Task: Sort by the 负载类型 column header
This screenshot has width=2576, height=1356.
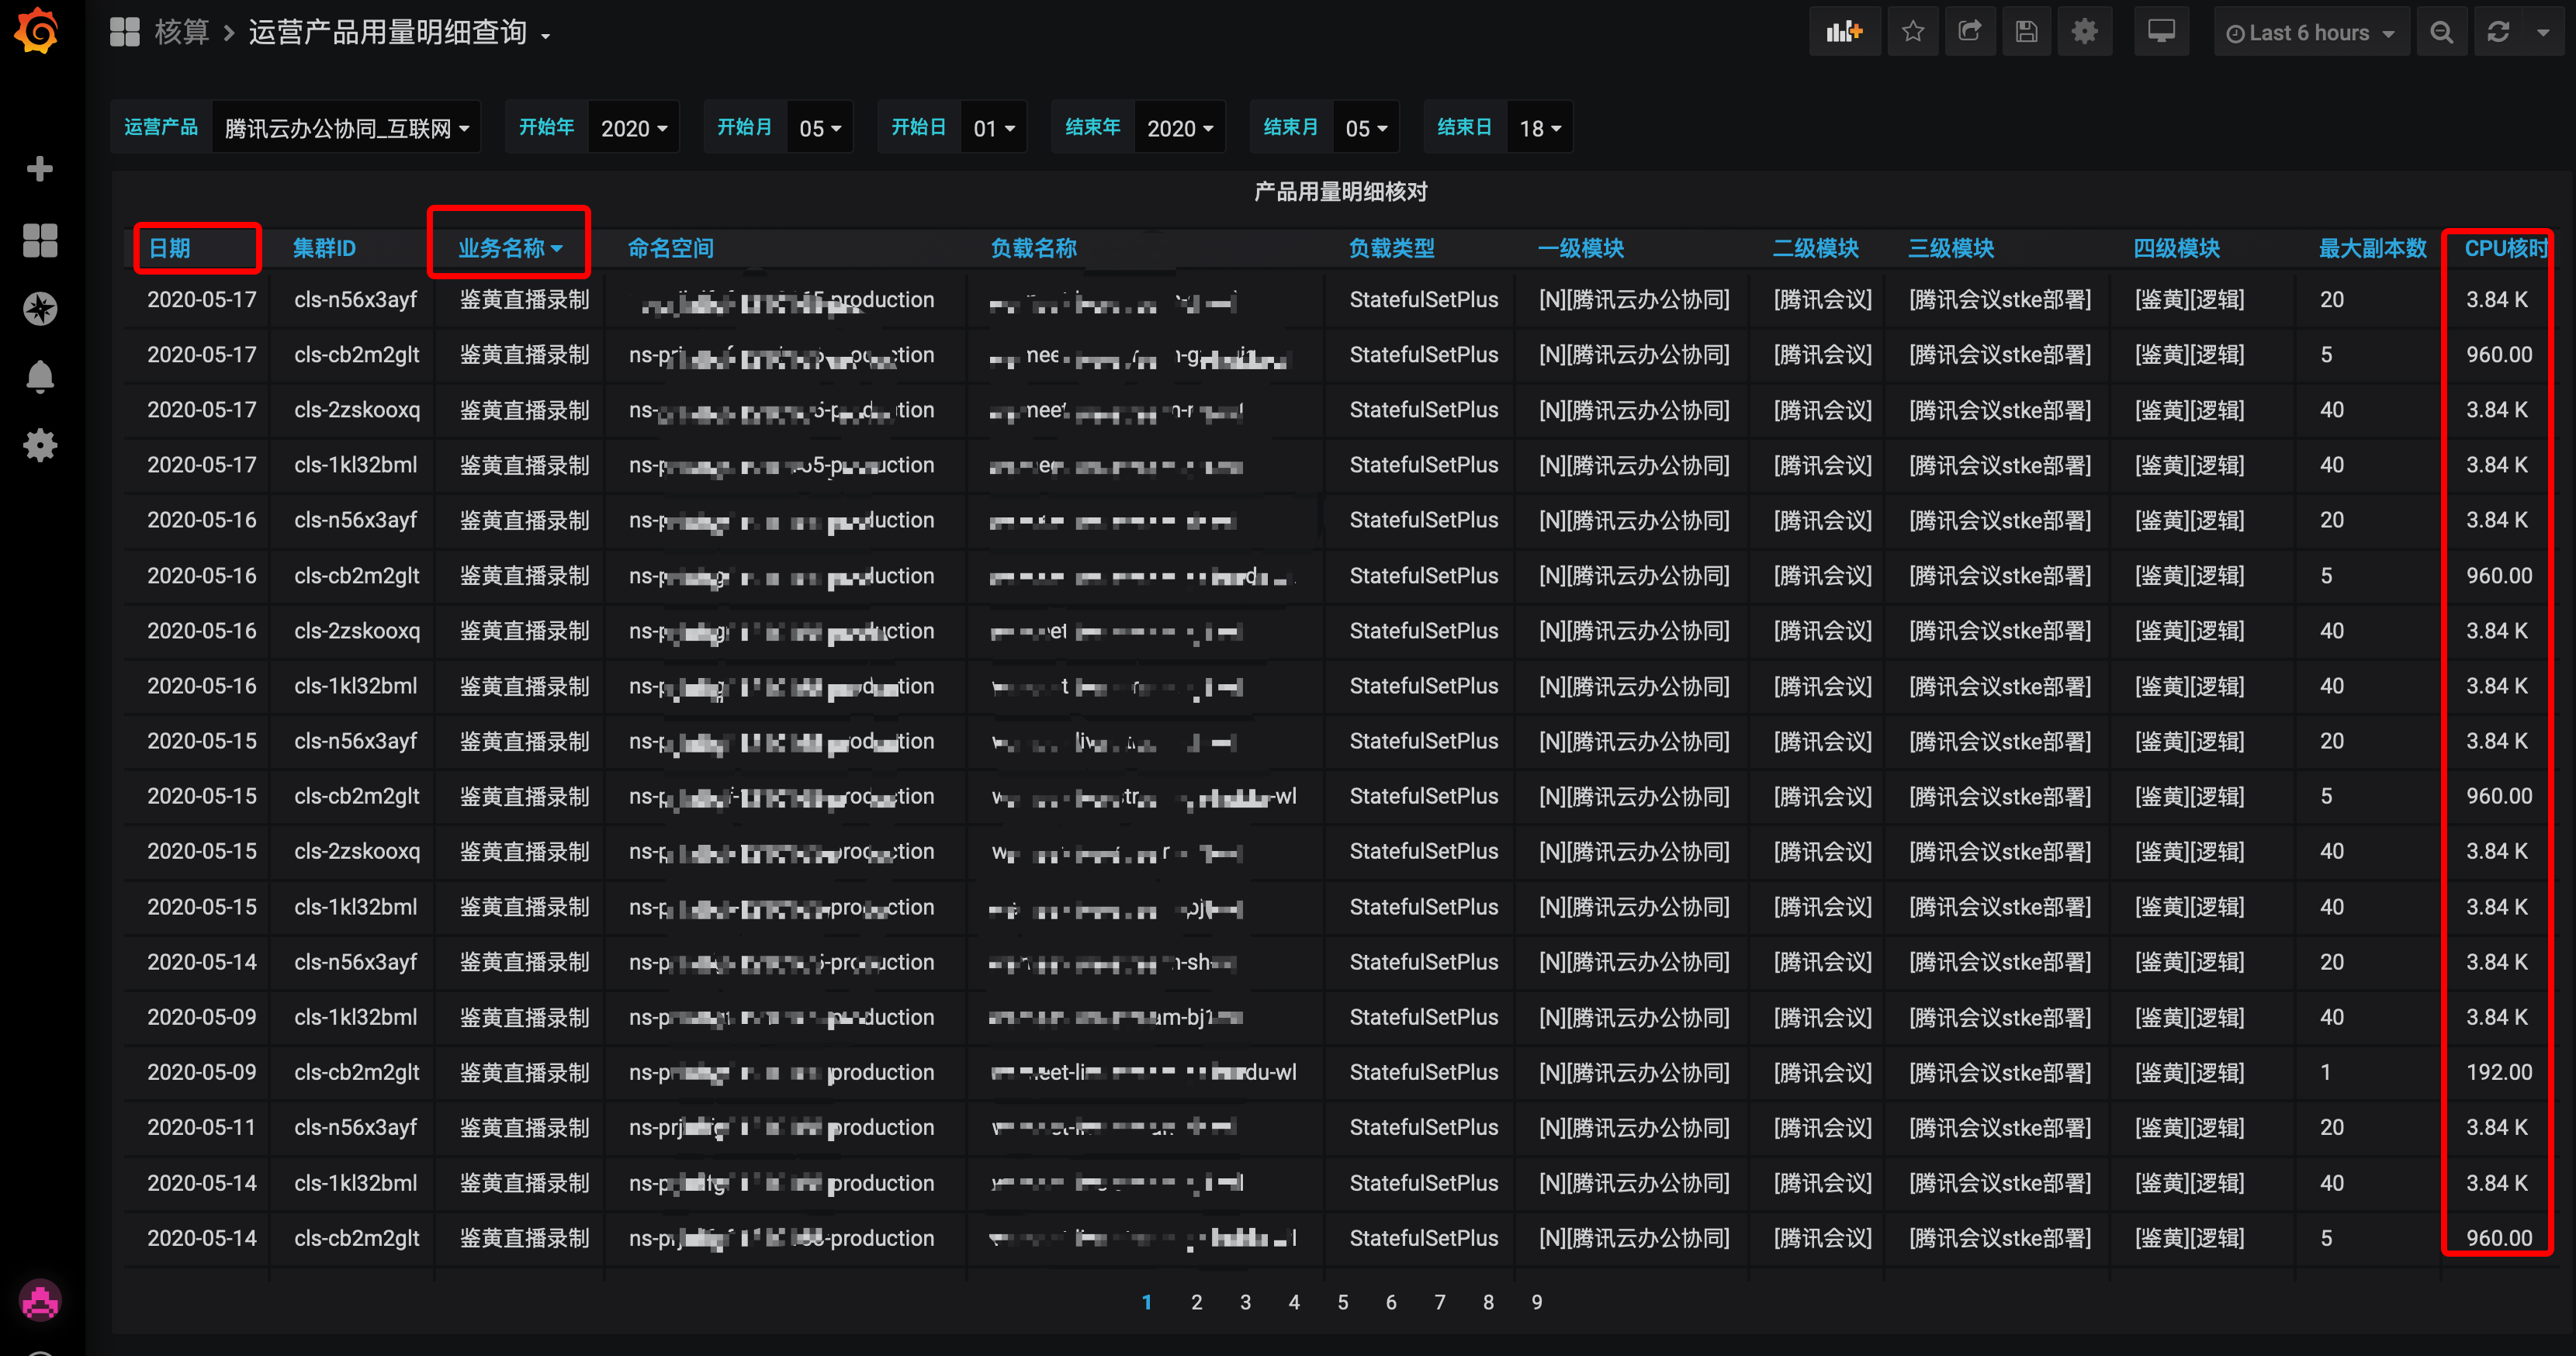Action: [x=1391, y=248]
